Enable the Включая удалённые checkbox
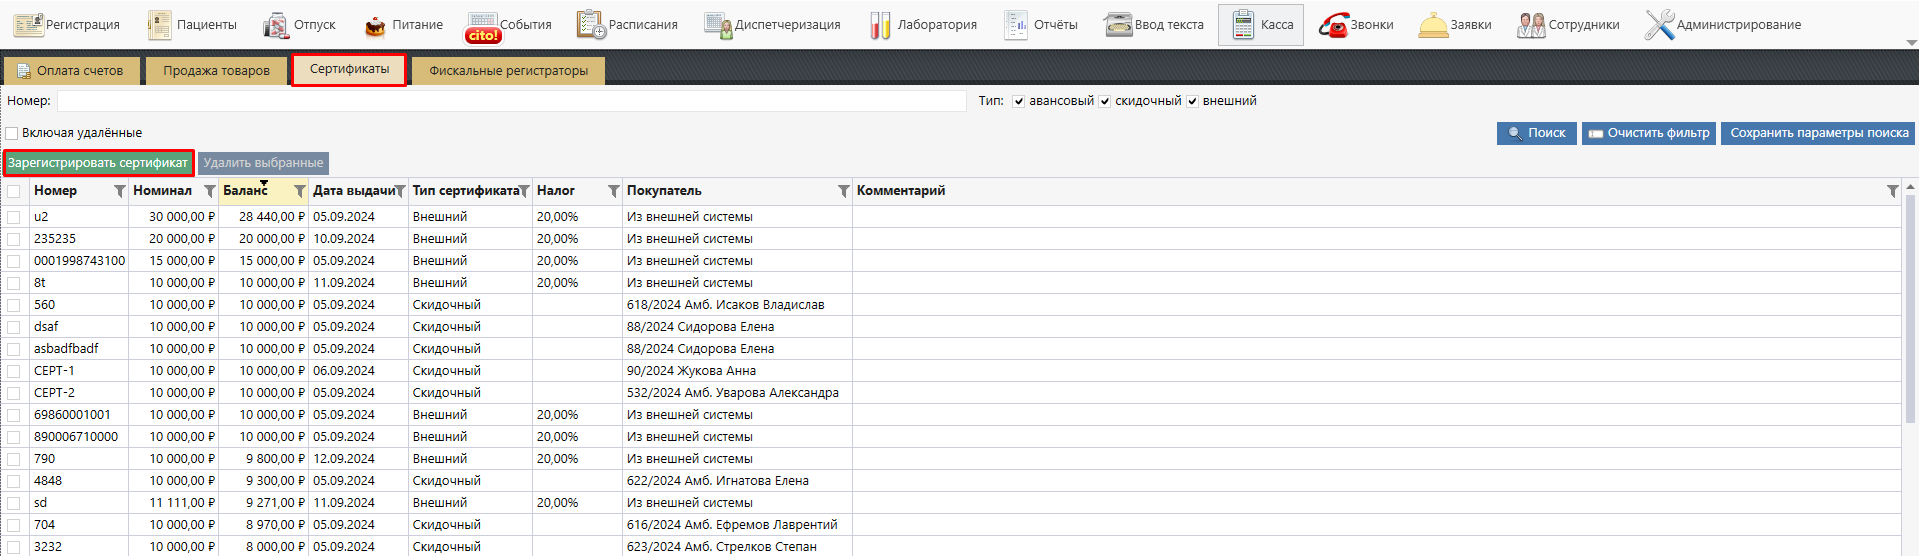Viewport: 1919px width, 556px height. 12,133
